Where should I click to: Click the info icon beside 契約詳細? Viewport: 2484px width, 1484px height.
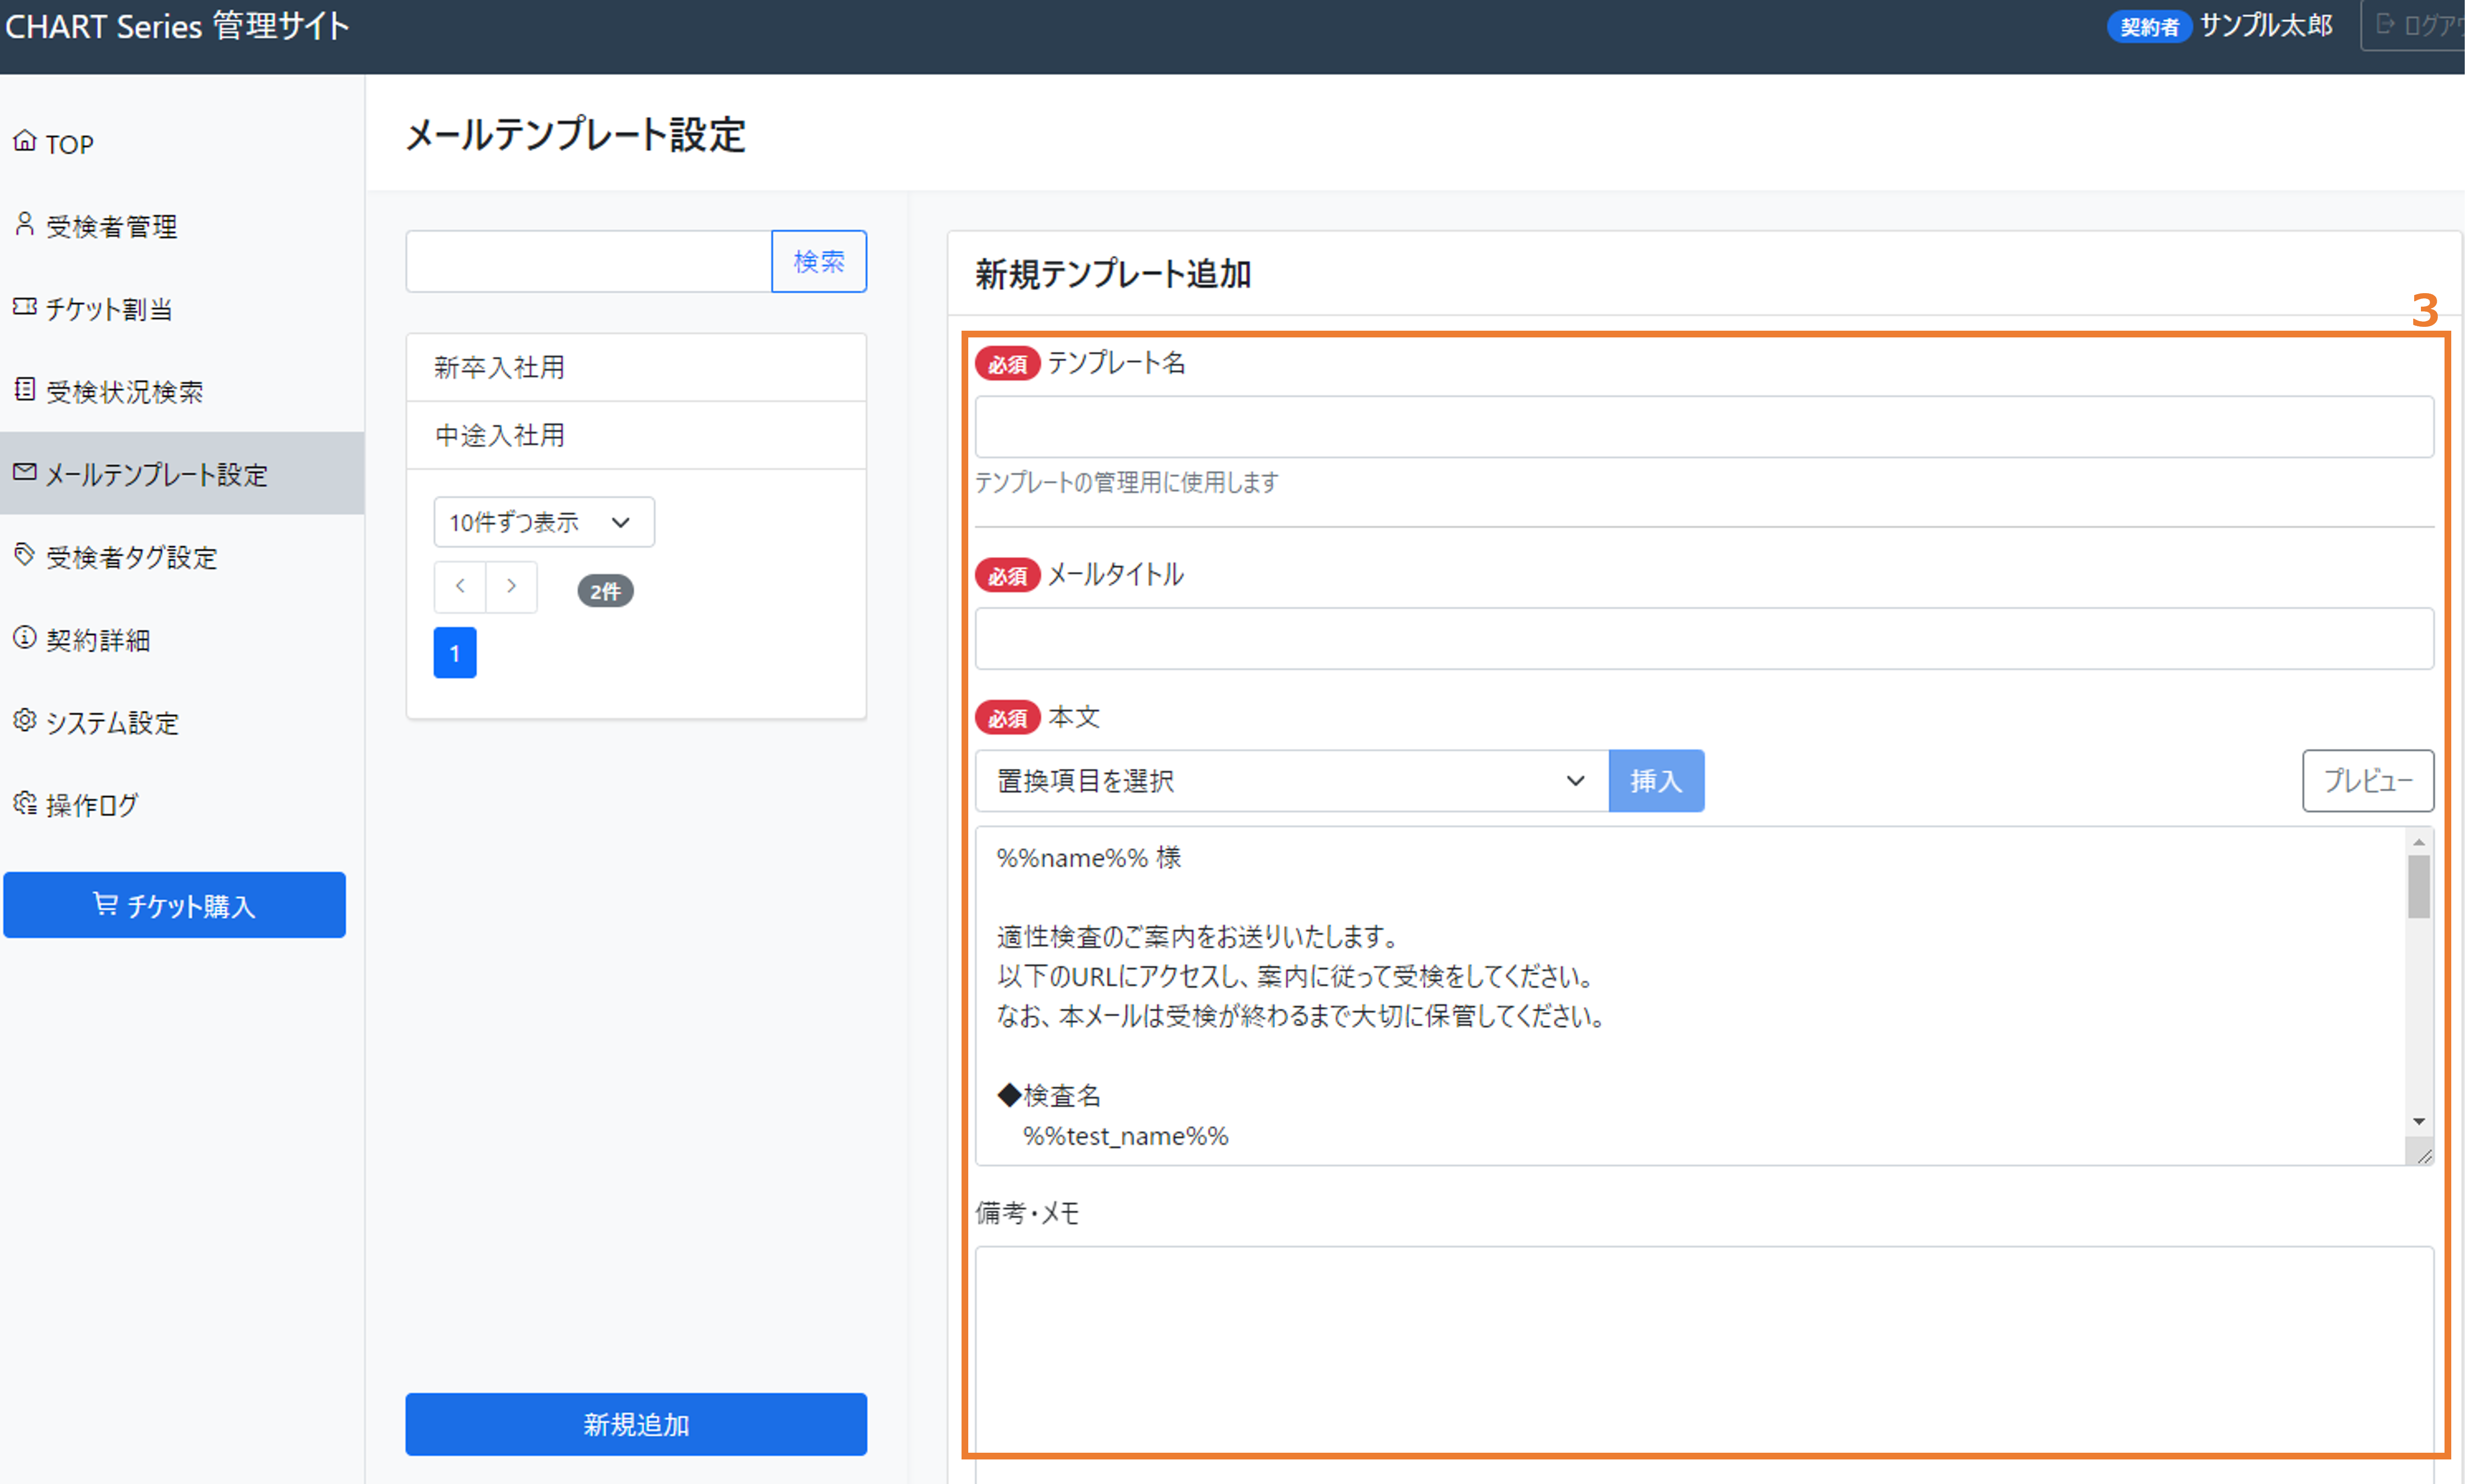pos(25,638)
